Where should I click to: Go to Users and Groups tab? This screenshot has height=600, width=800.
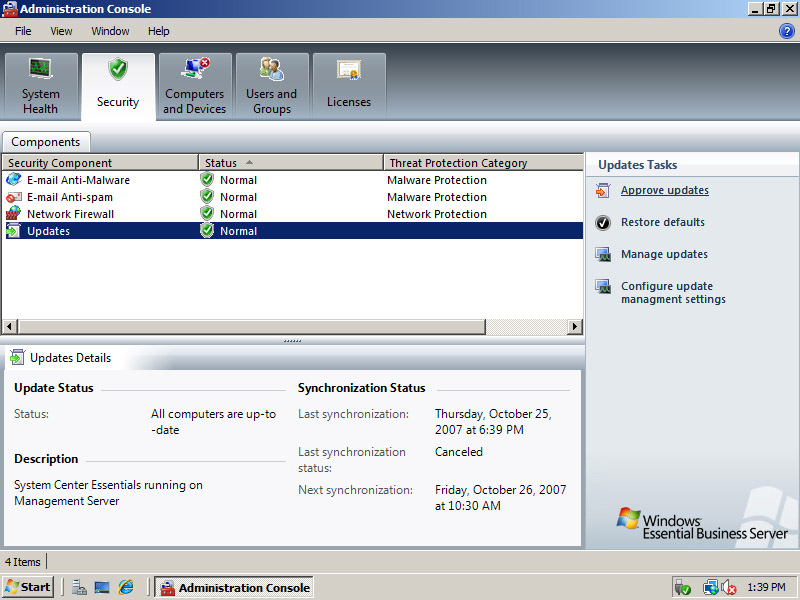(x=272, y=87)
